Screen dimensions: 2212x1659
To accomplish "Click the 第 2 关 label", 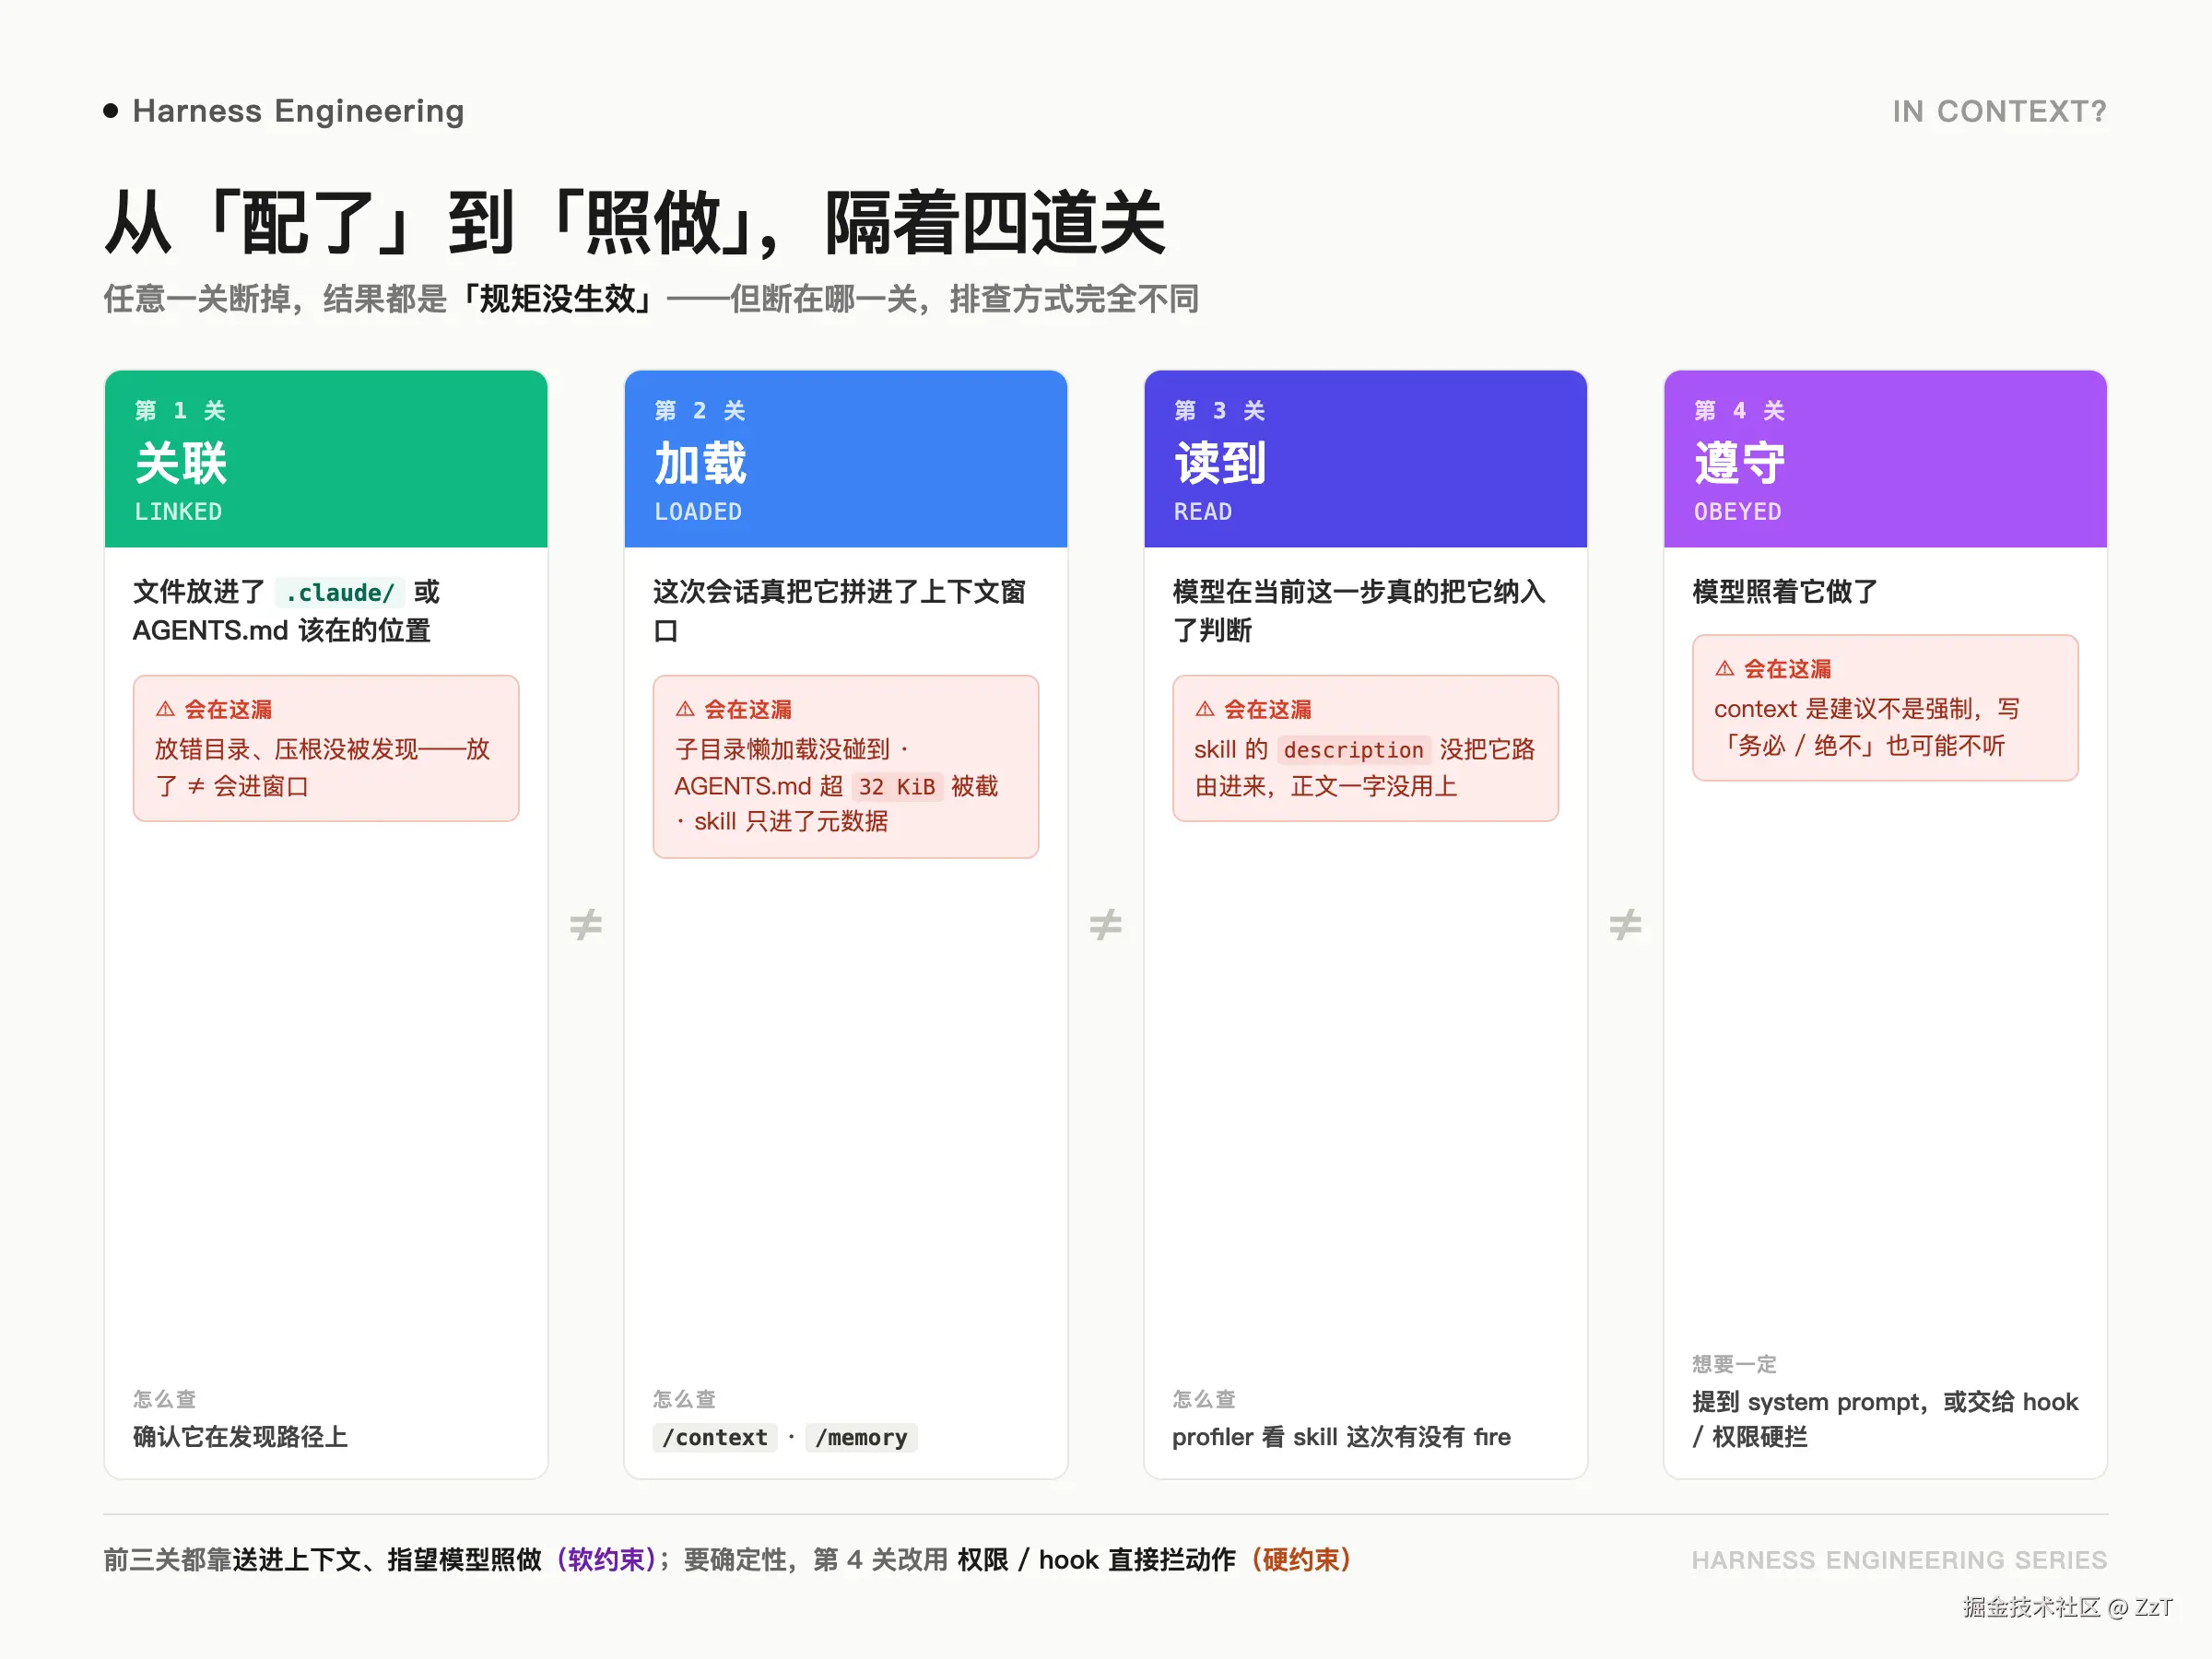I will pyautogui.click(x=700, y=410).
